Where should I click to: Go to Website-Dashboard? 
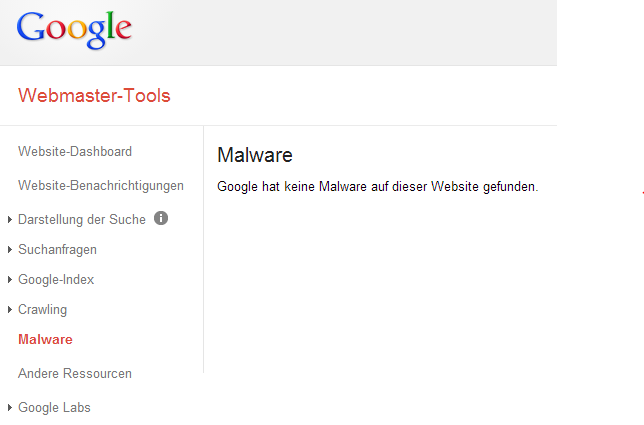(x=75, y=152)
